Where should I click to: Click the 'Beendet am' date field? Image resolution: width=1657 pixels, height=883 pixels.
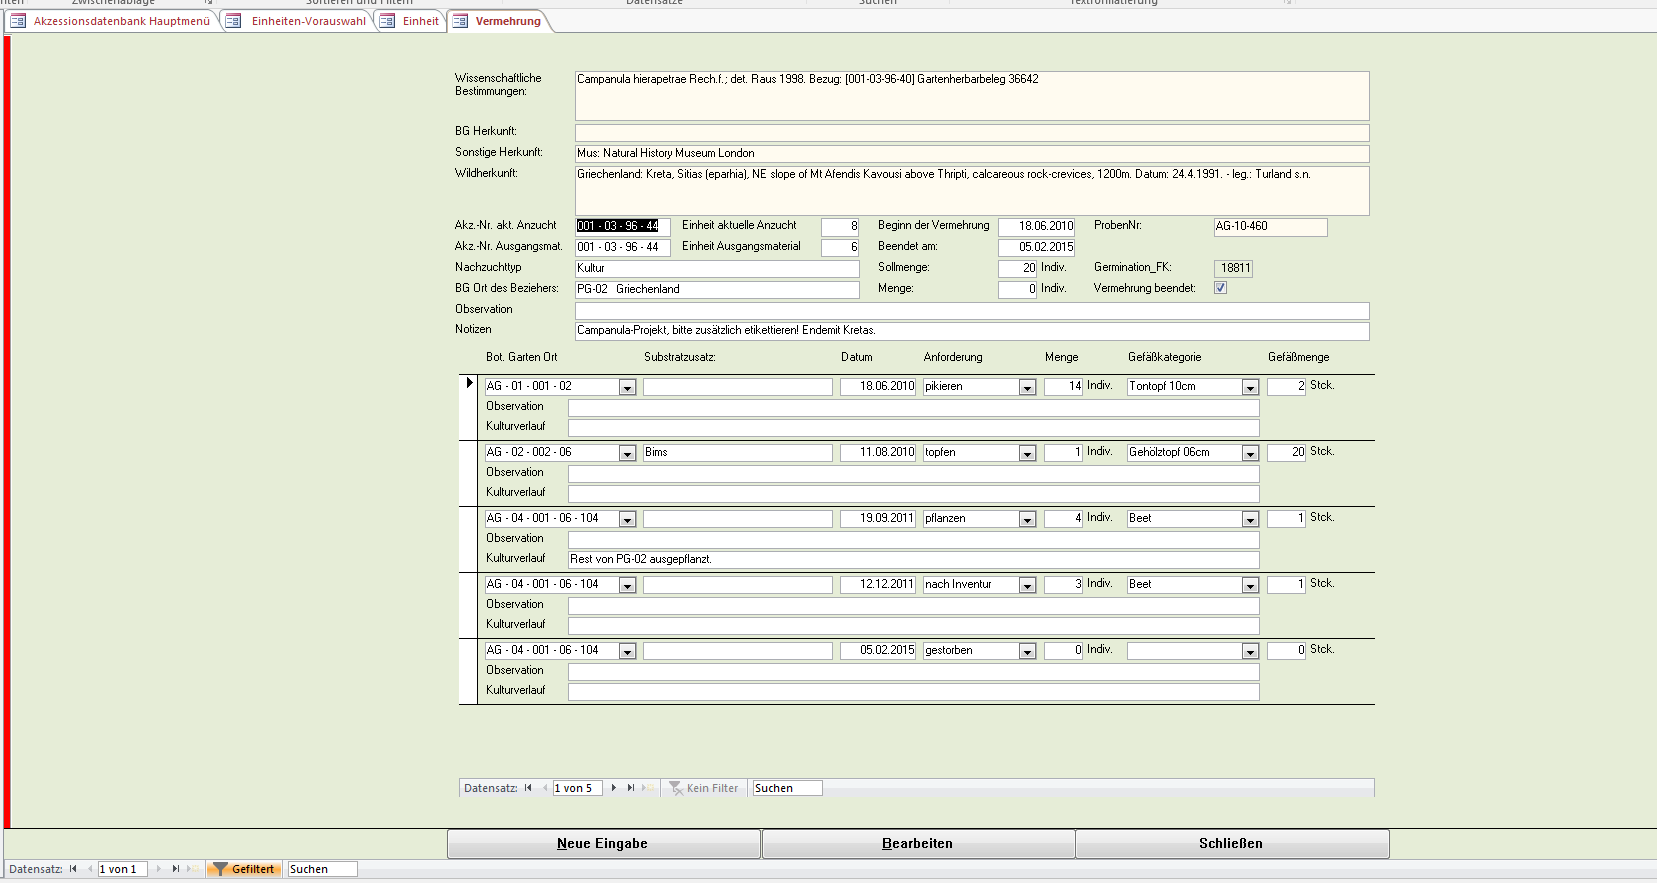click(x=1036, y=248)
